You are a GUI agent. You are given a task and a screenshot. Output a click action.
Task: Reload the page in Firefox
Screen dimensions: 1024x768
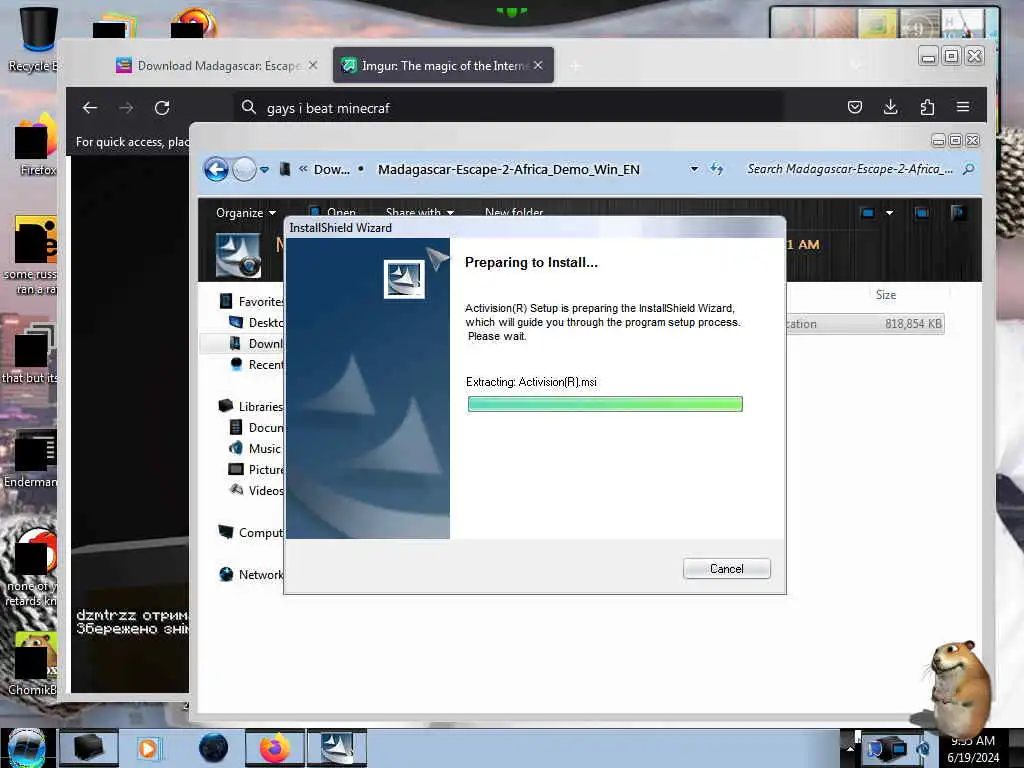click(x=162, y=108)
